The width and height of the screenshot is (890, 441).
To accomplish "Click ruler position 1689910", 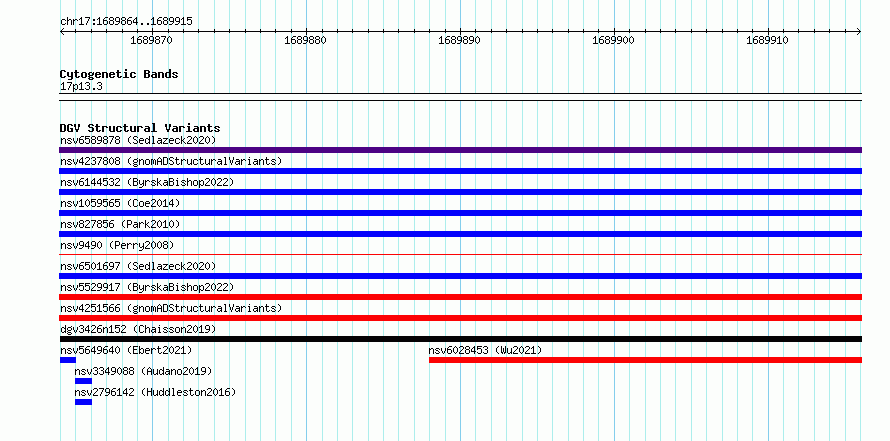I will (x=767, y=40).
